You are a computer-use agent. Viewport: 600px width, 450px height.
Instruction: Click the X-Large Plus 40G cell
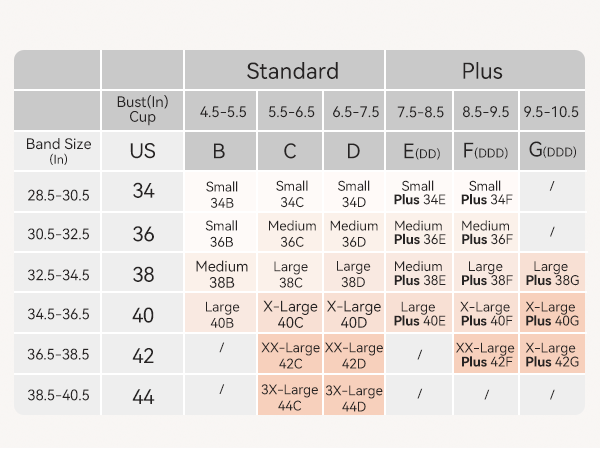(550, 314)
